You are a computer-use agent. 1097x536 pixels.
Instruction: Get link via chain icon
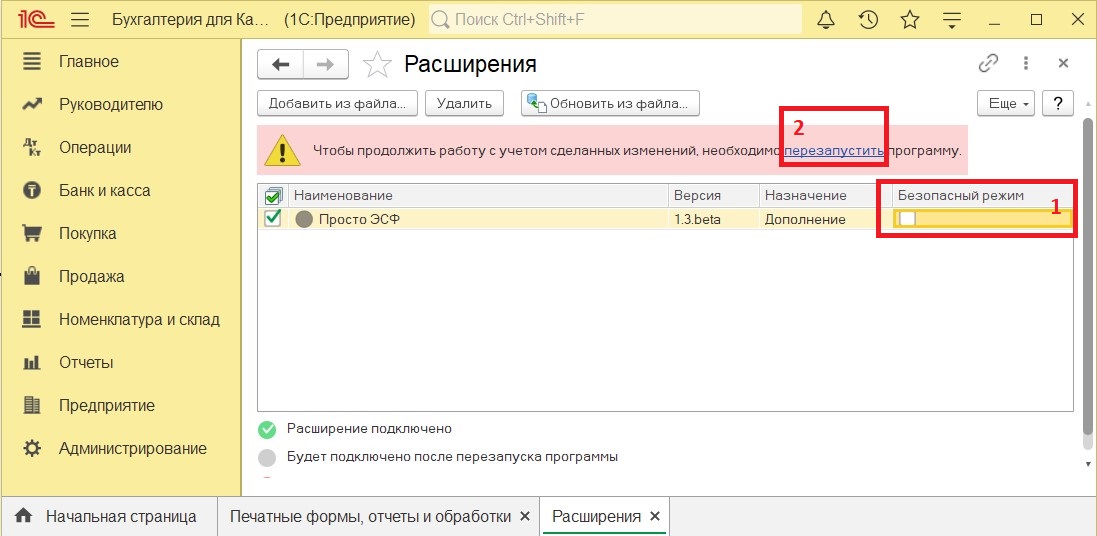point(988,64)
